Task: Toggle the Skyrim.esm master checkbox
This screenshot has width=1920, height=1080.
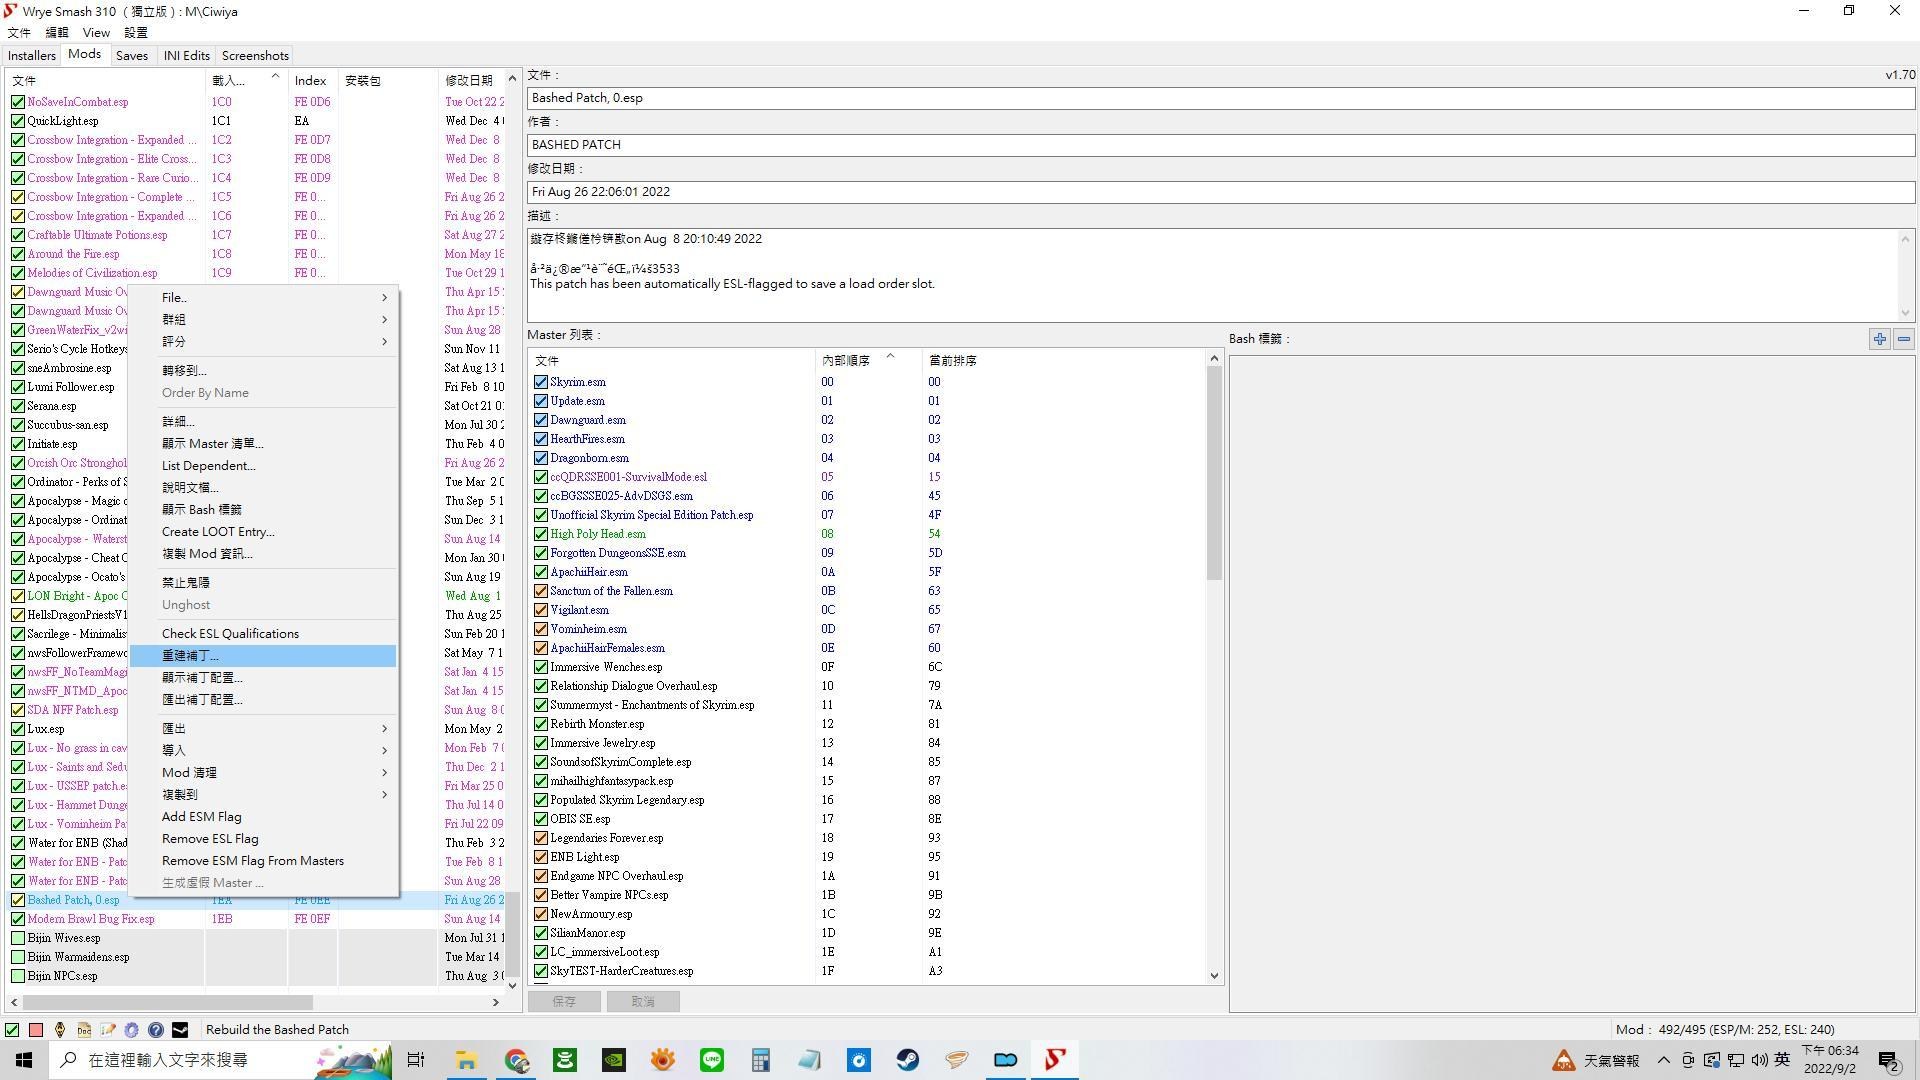Action: (x=541, y=382)
